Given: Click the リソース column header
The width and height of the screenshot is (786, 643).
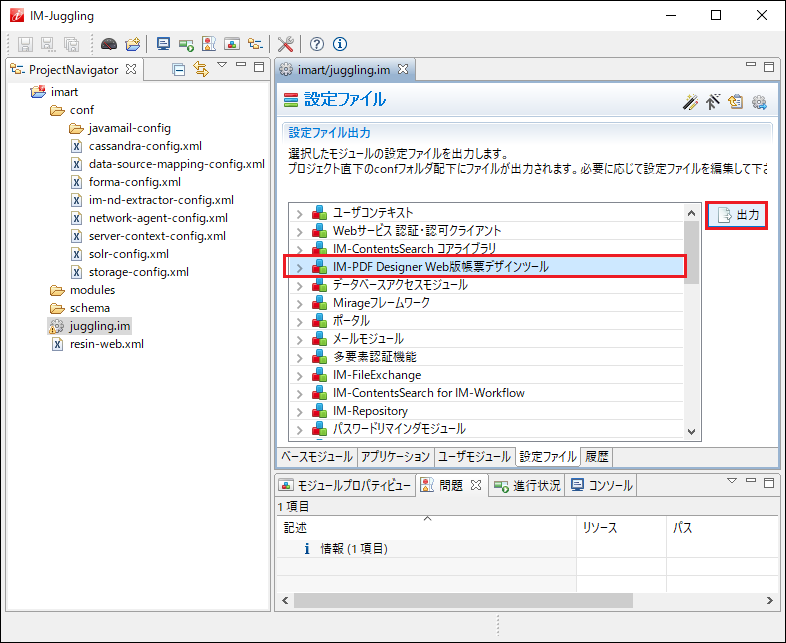Looking at the screenshot, I should click(x=622, y=528).
